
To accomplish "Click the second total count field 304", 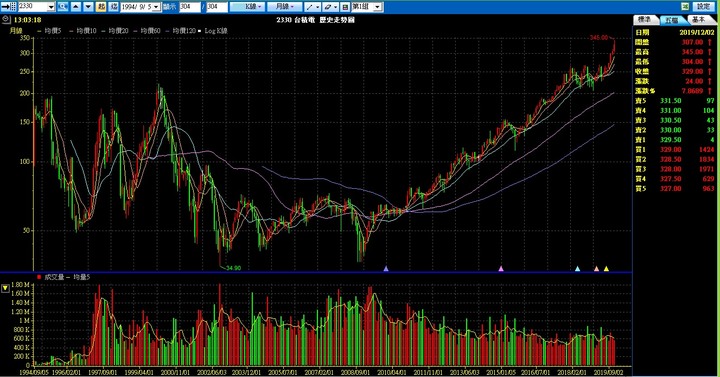I will (217, 6).
